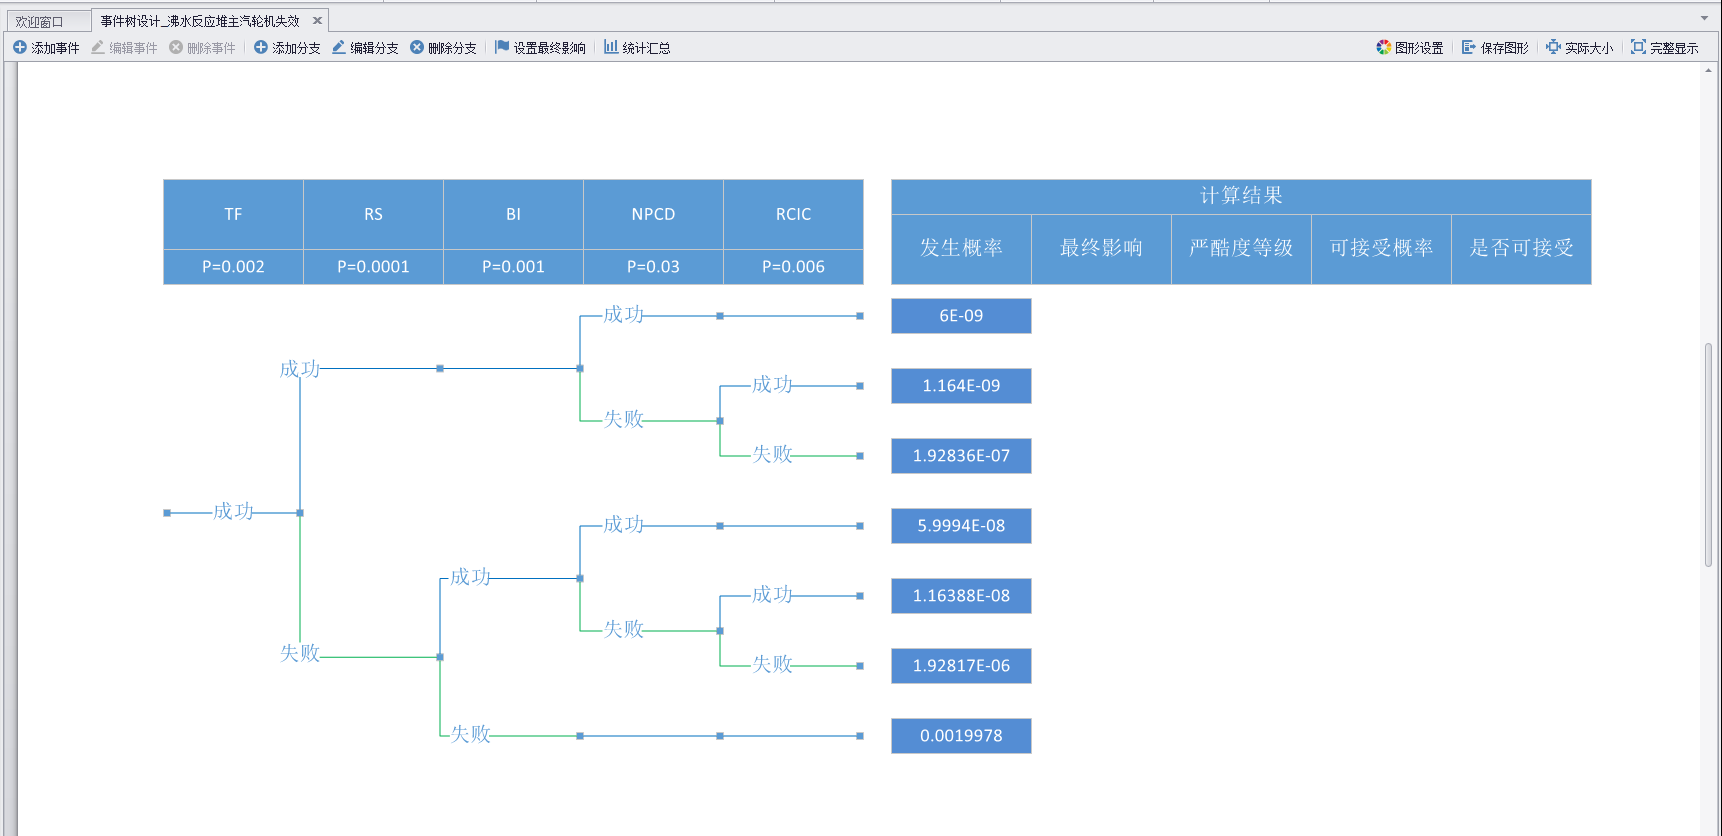1722x836 pixels.
Task: Click the vertical scrollbar thumb
Action: [x=1708, y=455]
